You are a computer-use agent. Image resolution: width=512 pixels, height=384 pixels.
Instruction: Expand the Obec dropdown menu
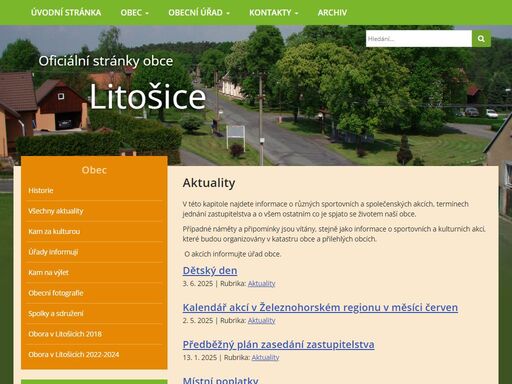(135, 13)
